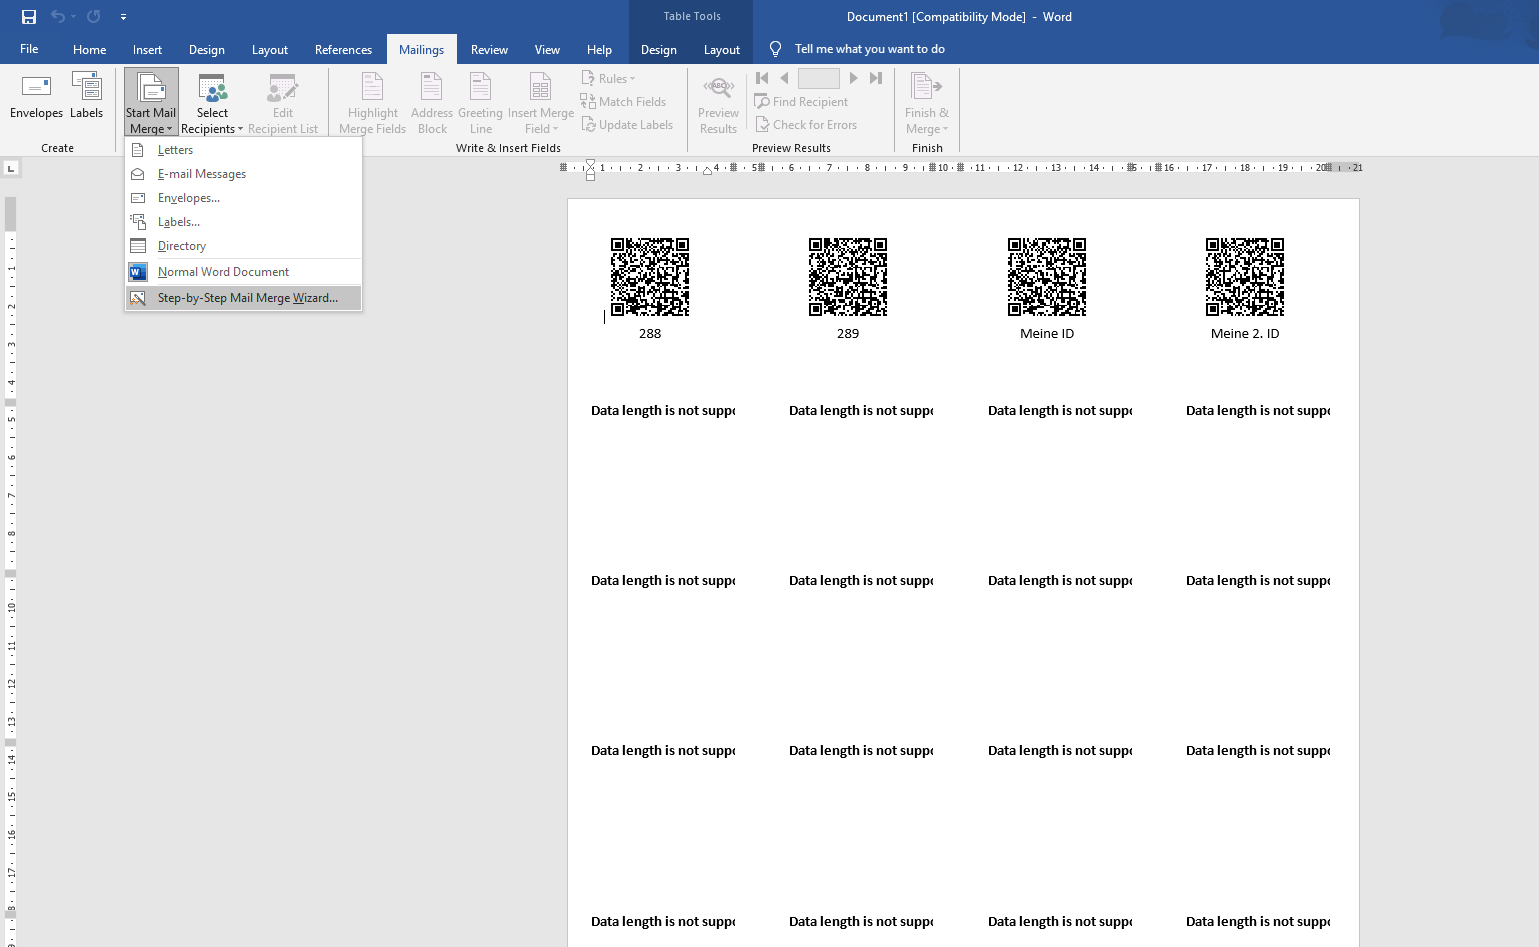The height and width of the screenshot is (947, 1539).
Task: Collapse the Start Mail Merge dropdown button
Action: pyautogui.click(x=151, y=102)
